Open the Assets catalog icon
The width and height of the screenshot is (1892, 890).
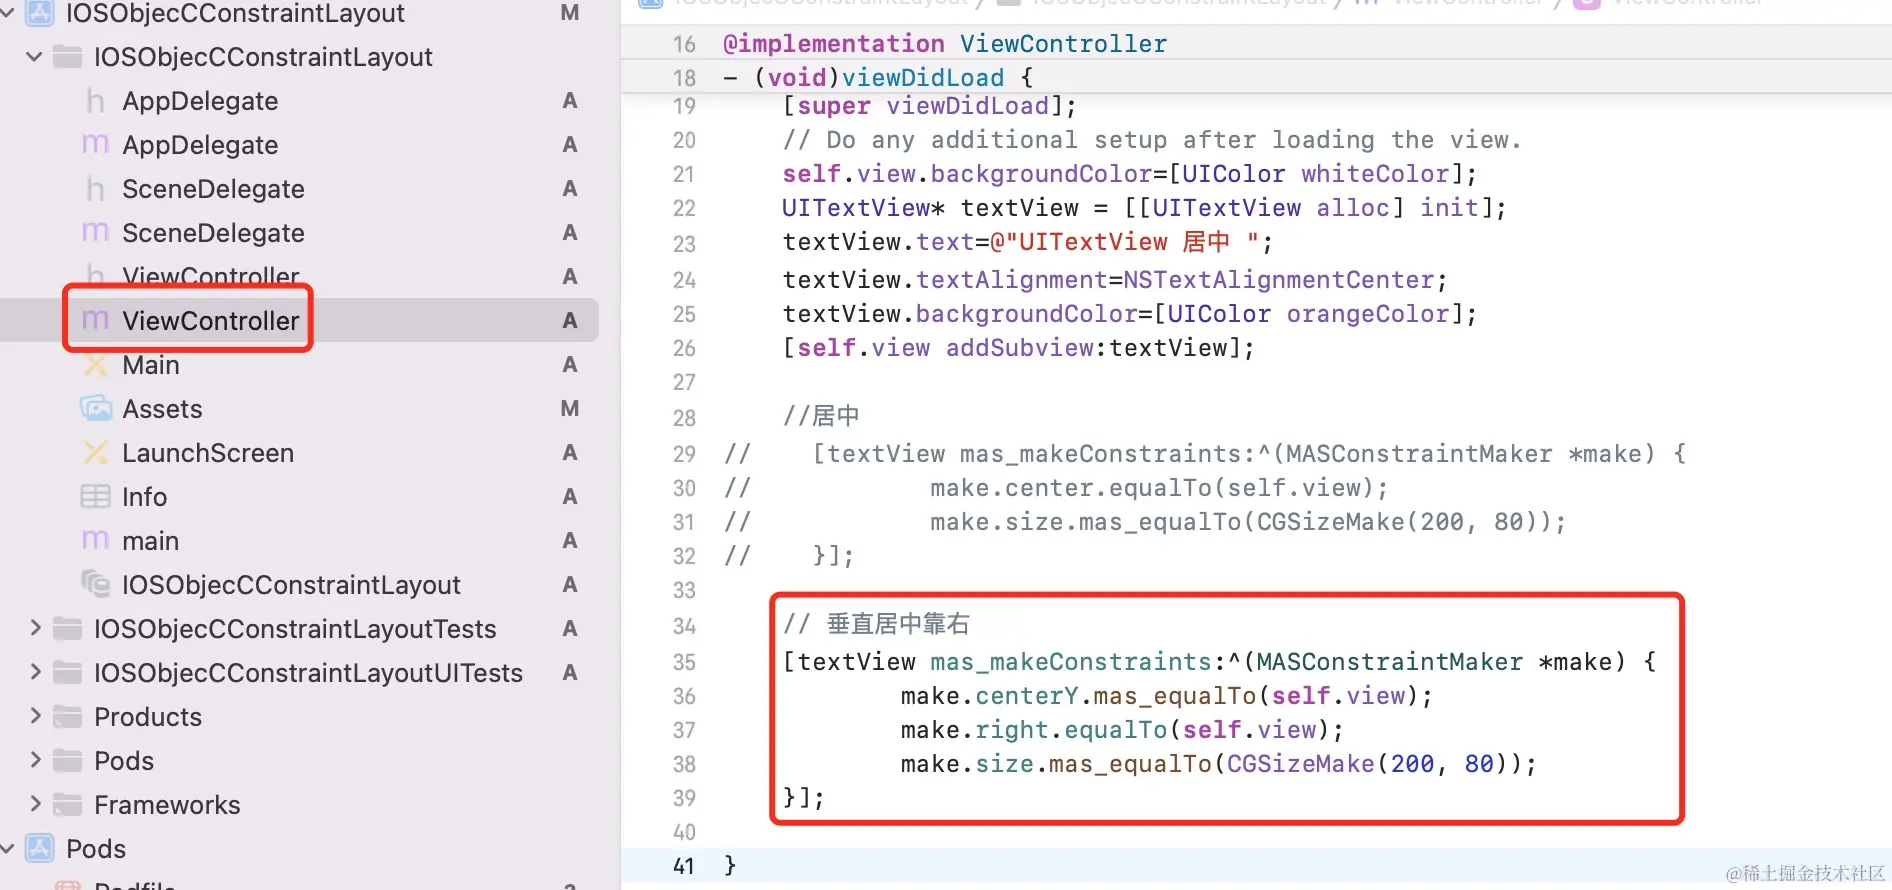coord(96,409)
